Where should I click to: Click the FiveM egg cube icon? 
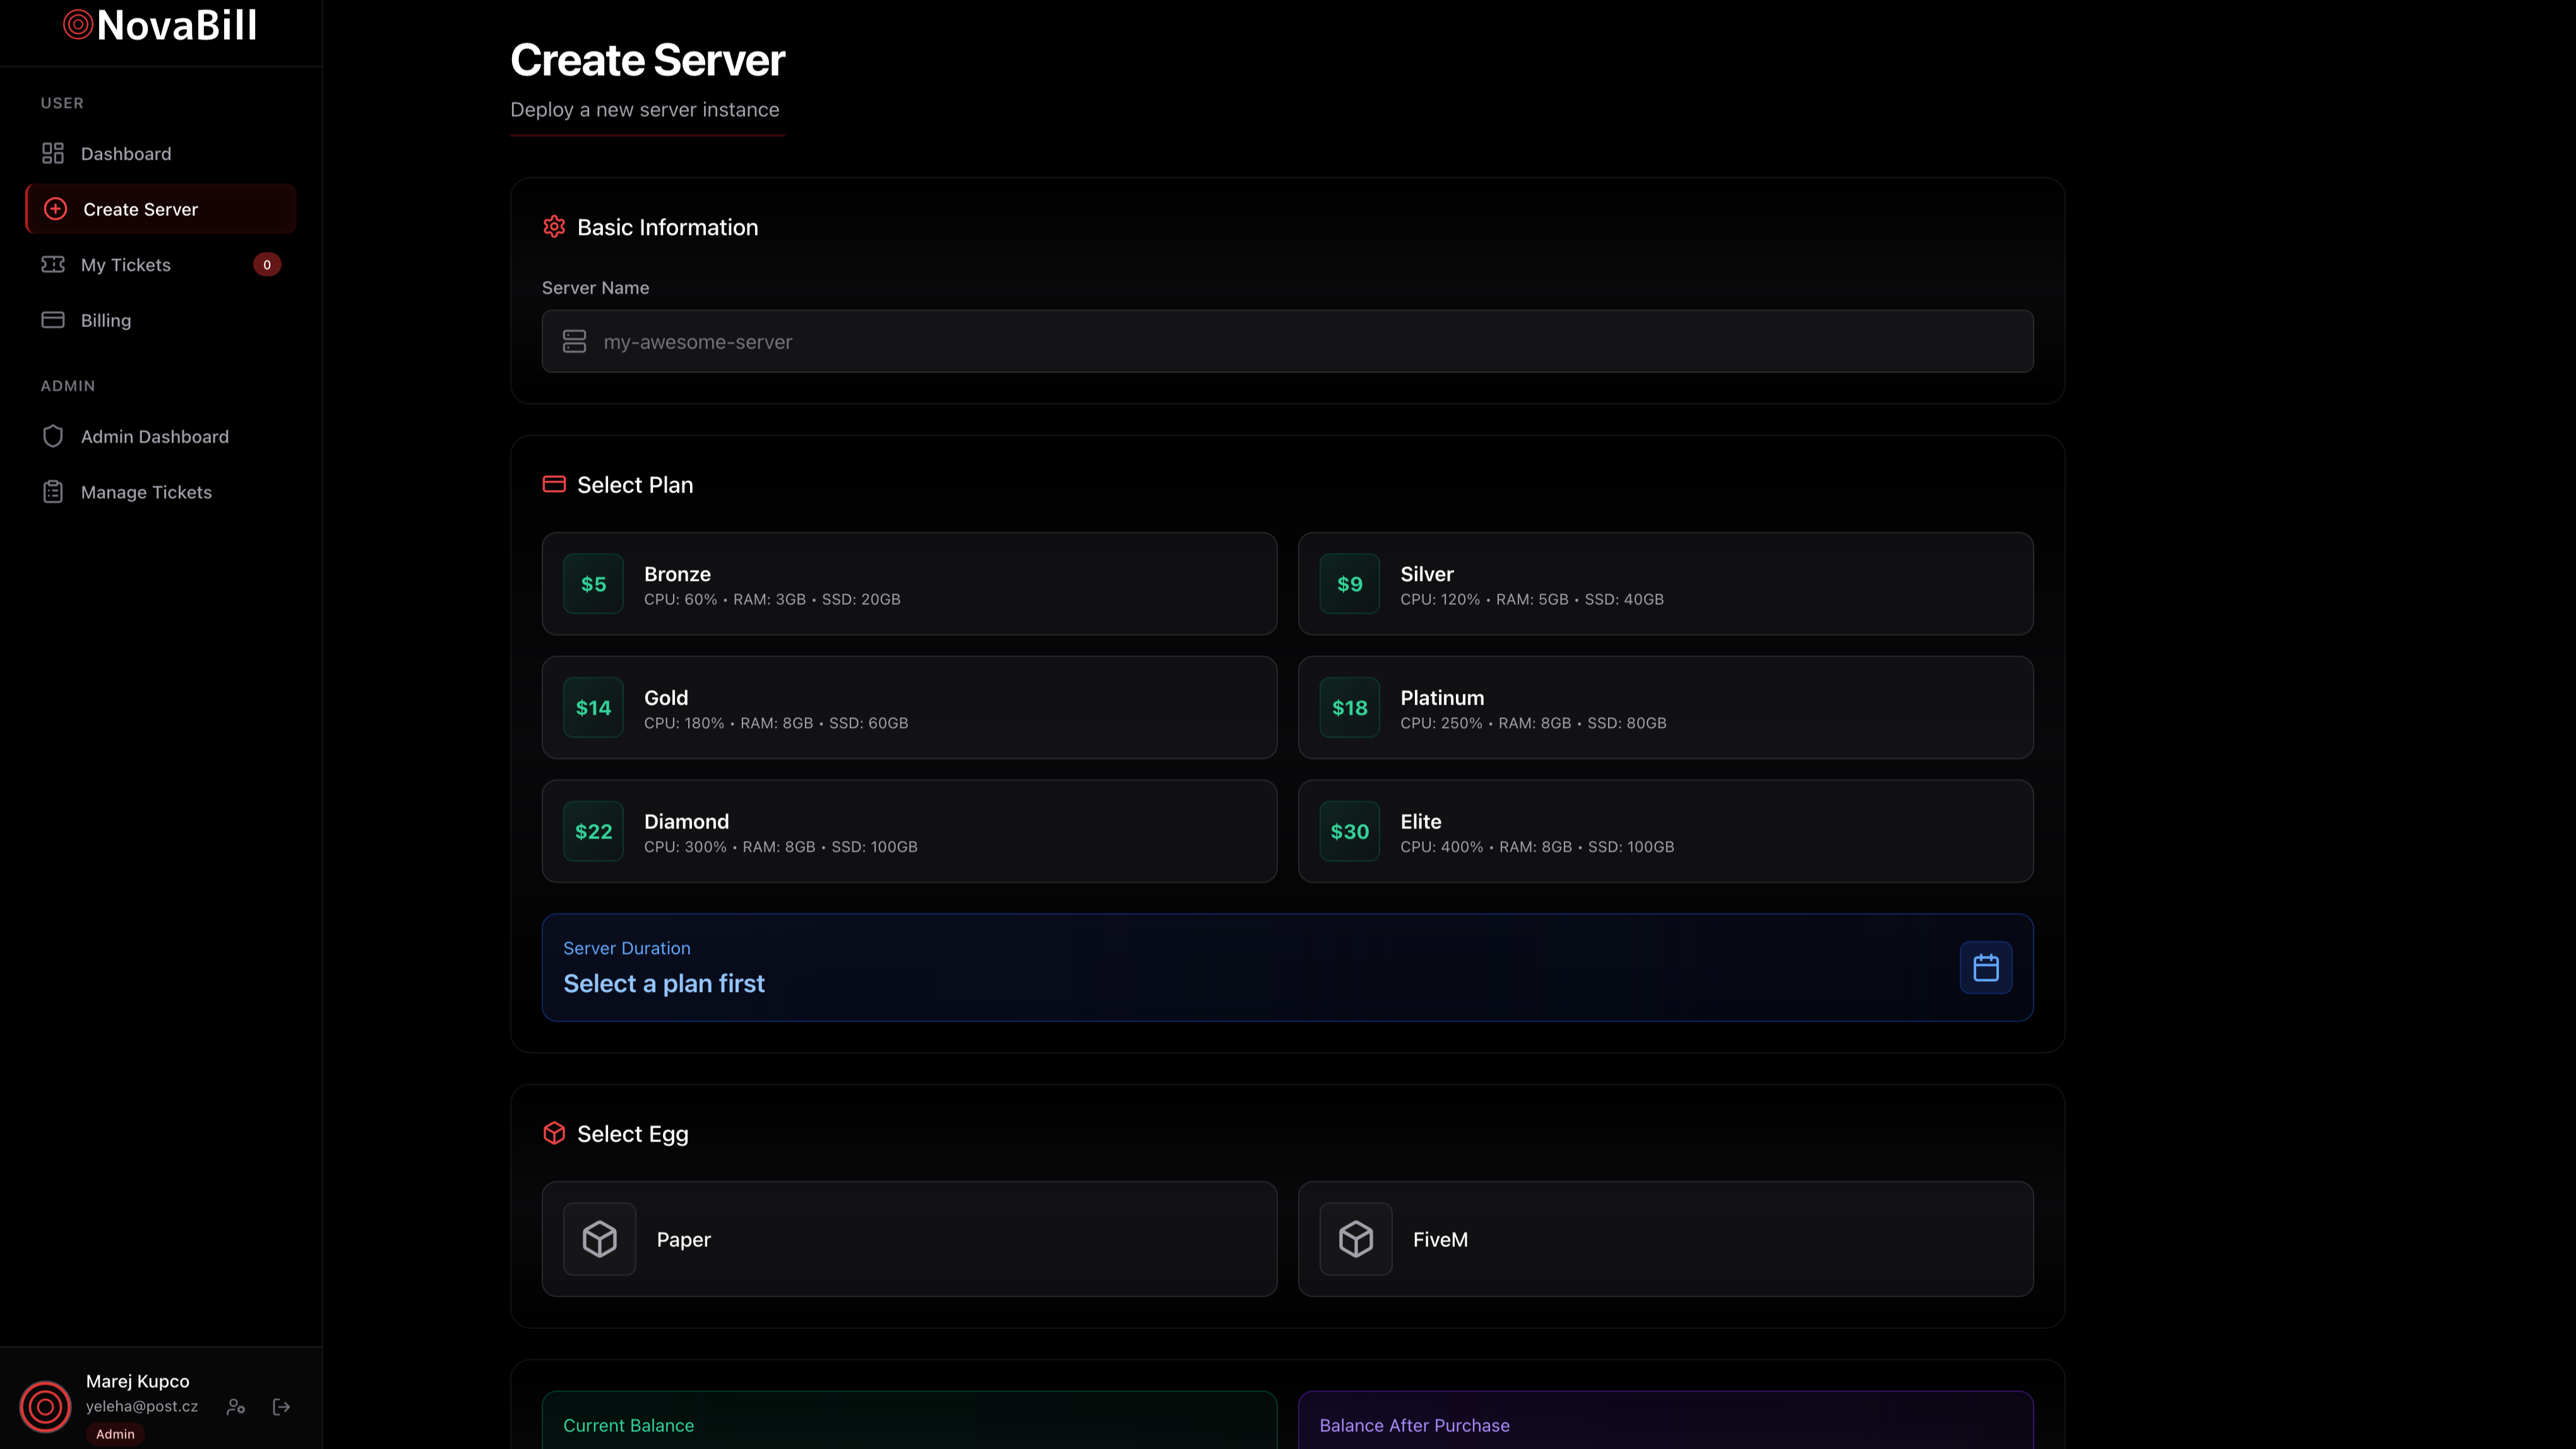tap(1355, 1239)
